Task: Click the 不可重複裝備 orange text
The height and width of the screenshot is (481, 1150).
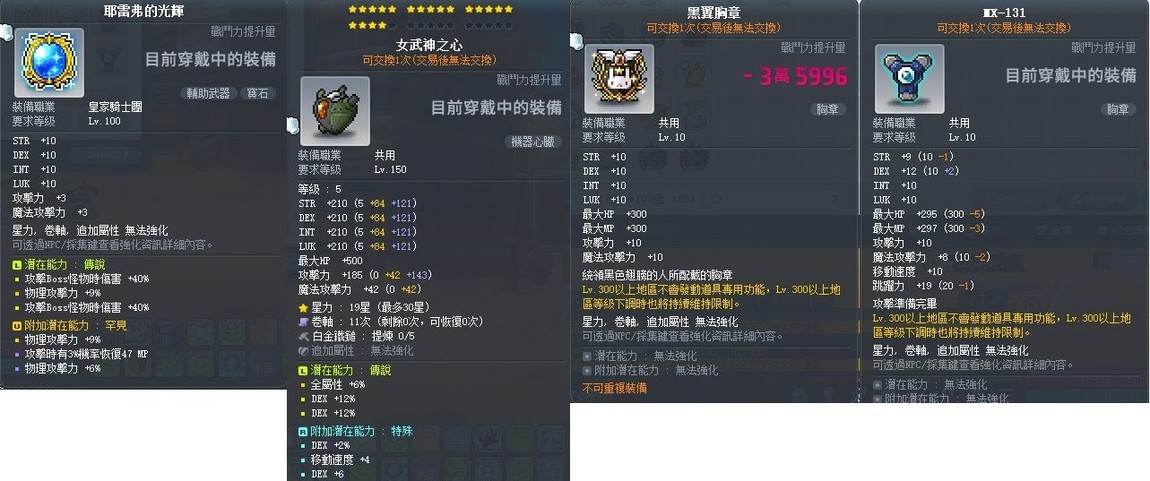Action: (615, 387)
